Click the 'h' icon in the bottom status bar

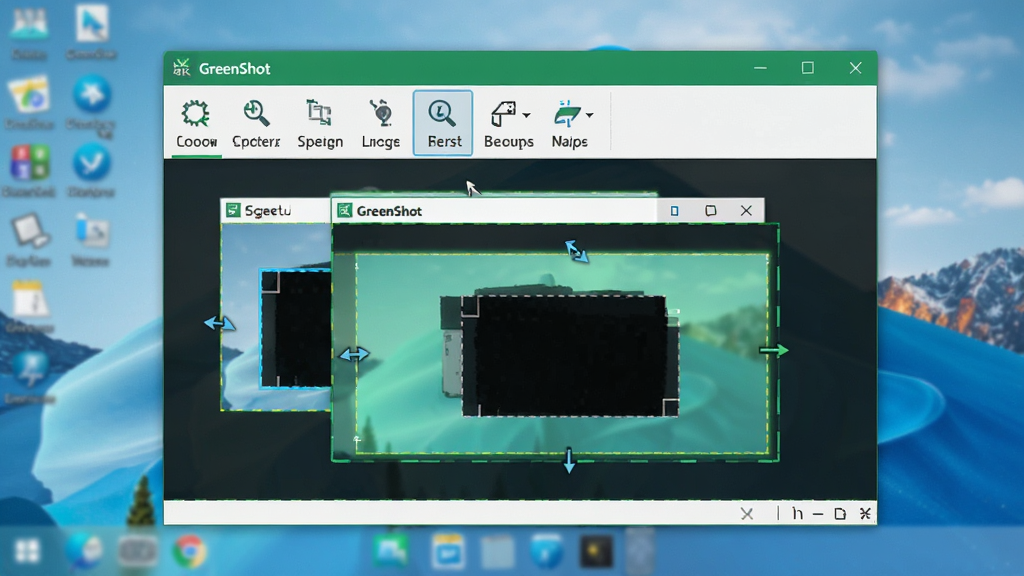pyautogui.click(x=797, y=514)
